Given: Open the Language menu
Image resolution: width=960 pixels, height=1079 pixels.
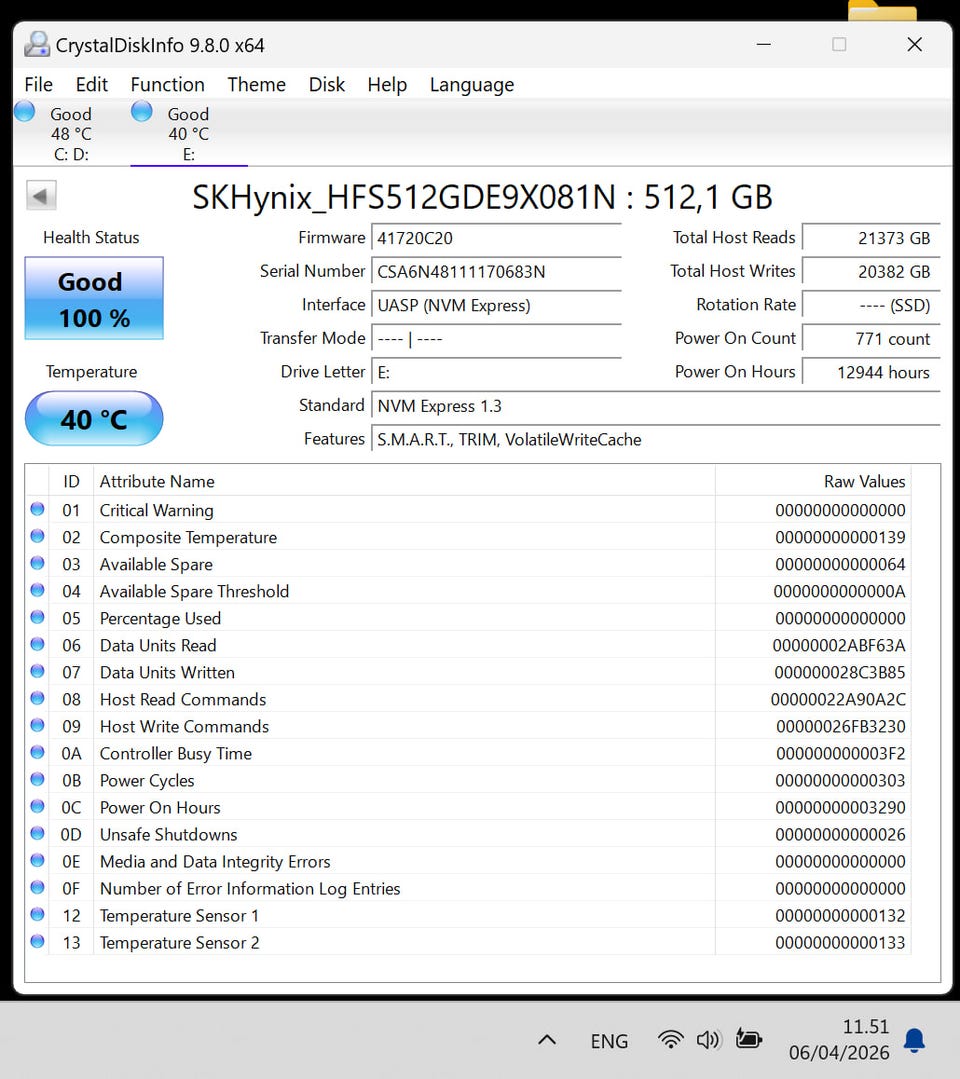Looking at the screenshot, I should pyautogui.click(x=471, y=84).
